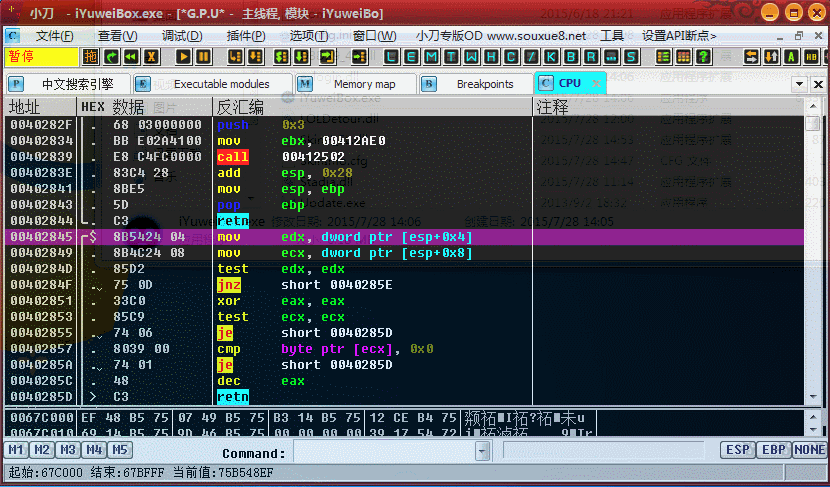Open Patches window with slash icon

pos(531,57)
